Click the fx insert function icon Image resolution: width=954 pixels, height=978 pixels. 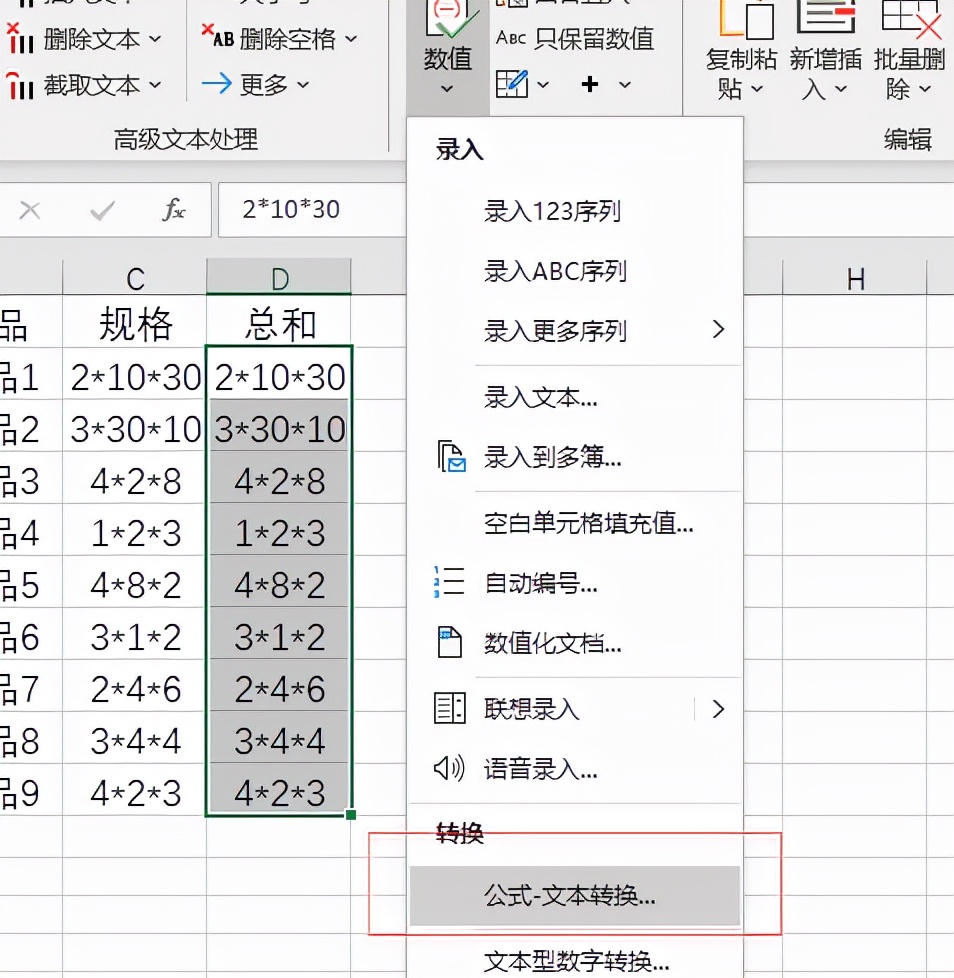click(x=176, y=210)
